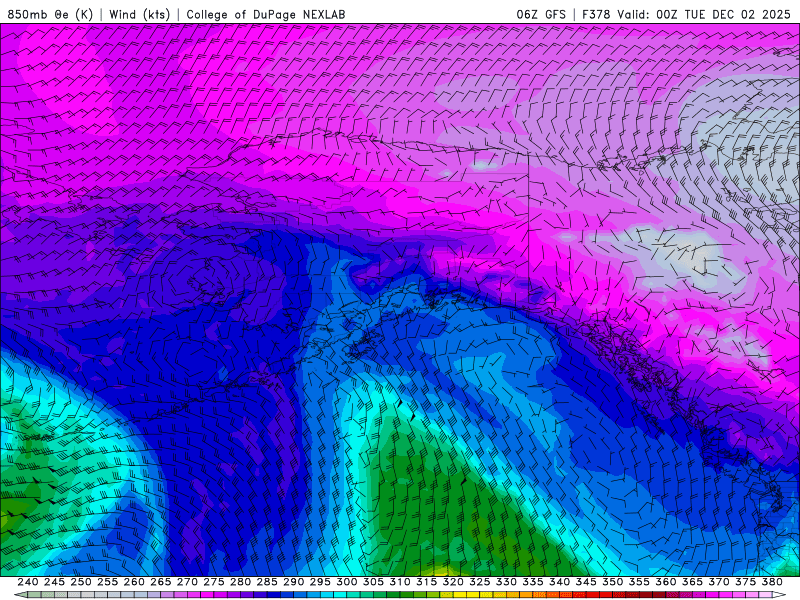Click the 355 color scale label
800x600 pixels.
pos(639,582)
